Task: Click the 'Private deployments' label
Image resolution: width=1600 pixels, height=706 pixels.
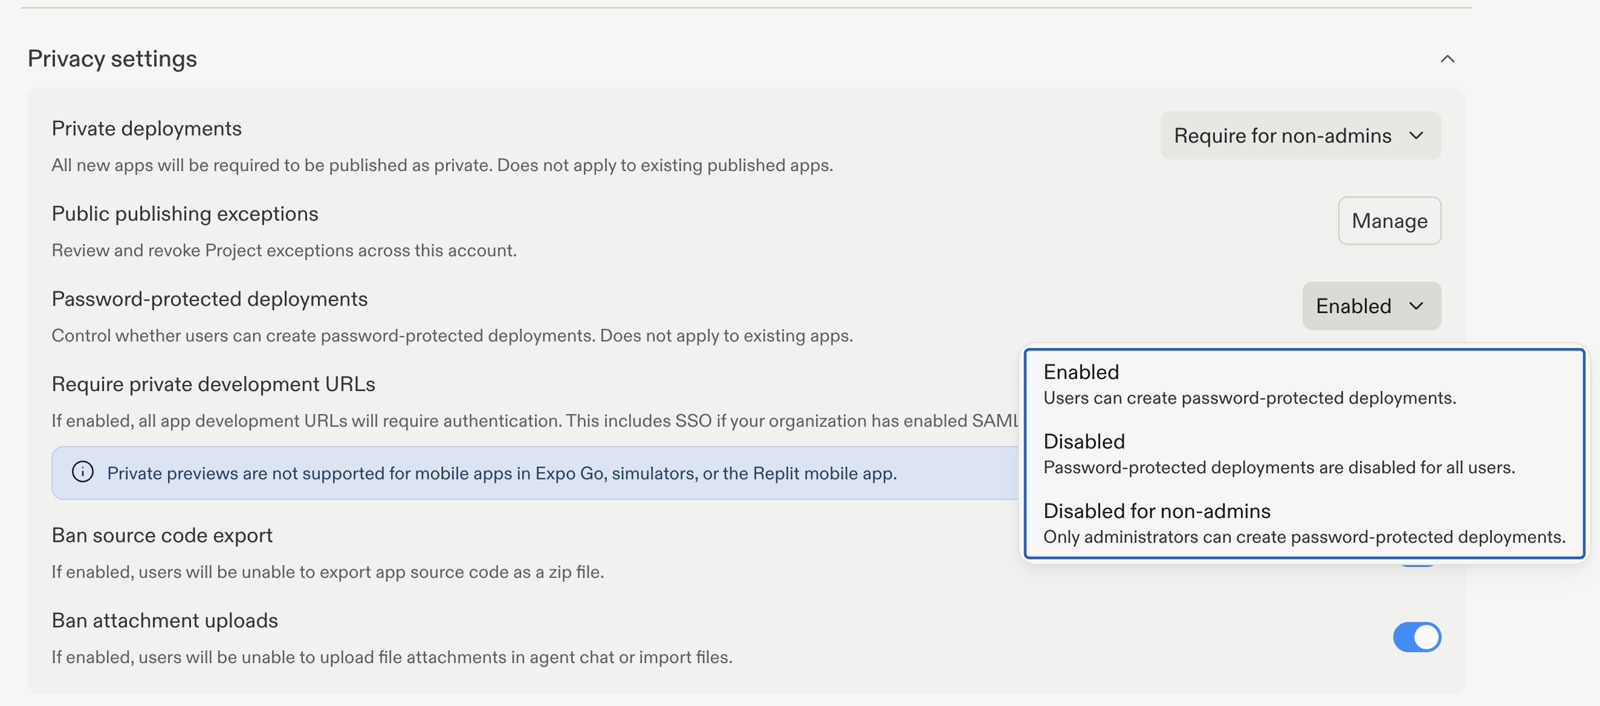Action: [147, 128]
